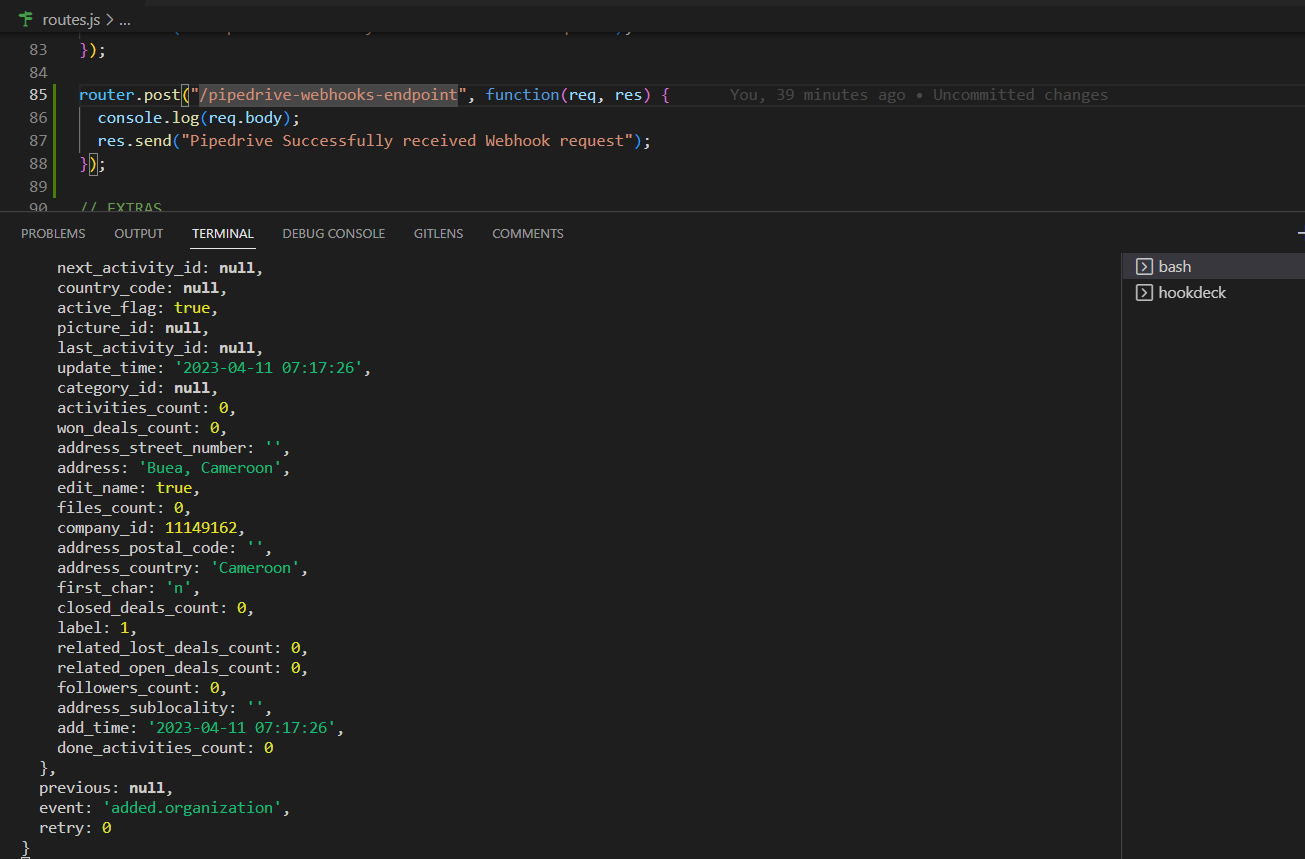1305x859 pixels.
Task: Select the TERMINAL tab
Action: coord(222,233)
